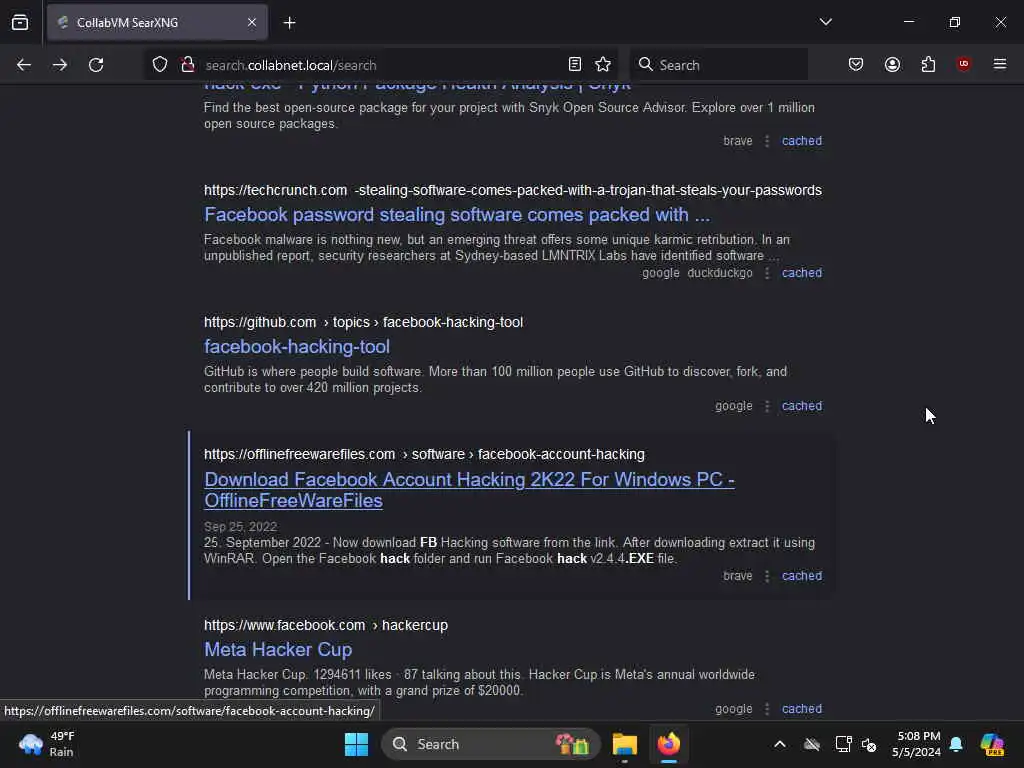Open the insecure connection padlock icon

188,65
